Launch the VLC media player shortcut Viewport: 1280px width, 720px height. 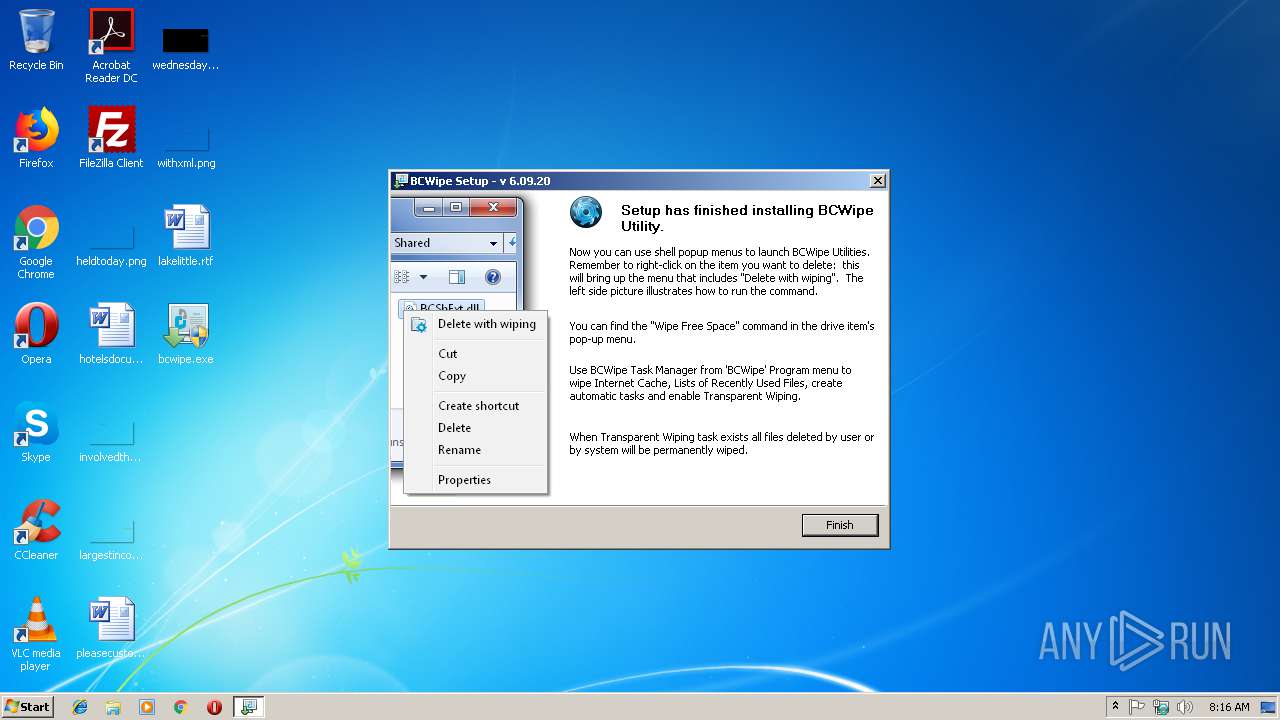tap(36, 634)
